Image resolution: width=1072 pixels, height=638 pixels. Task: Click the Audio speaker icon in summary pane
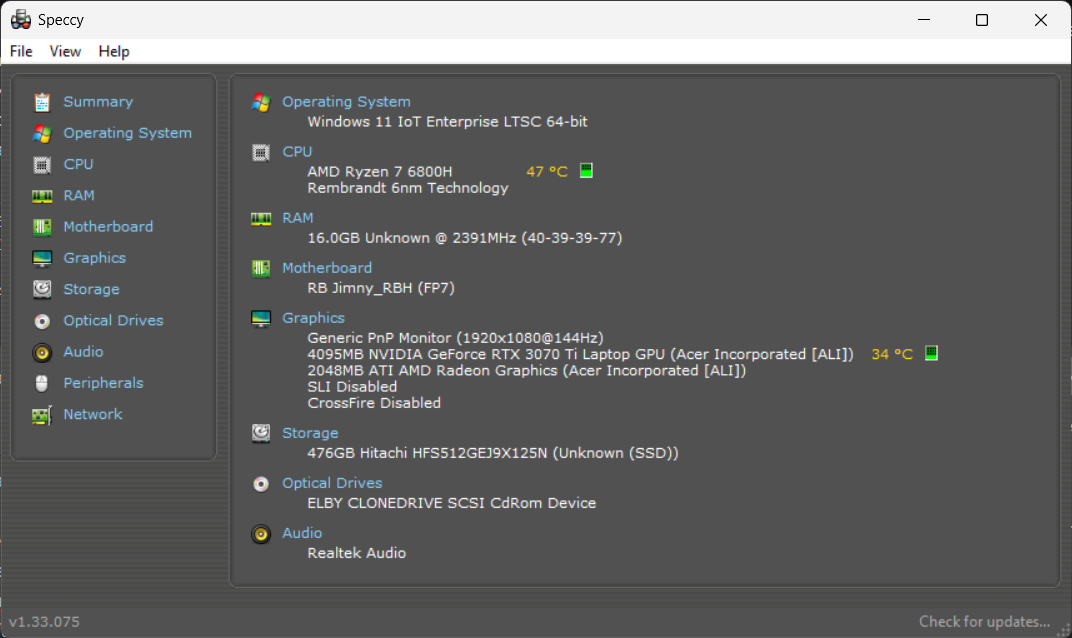click(261, 534)
